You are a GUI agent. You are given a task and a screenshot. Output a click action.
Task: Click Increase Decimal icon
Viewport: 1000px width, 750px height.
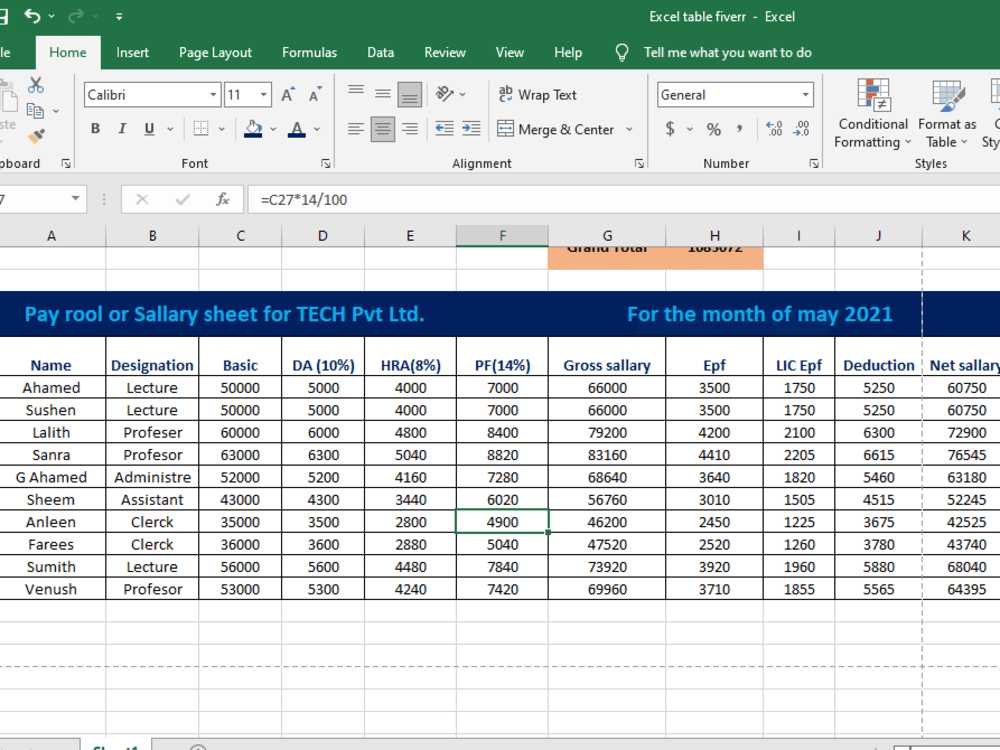pyautogui.click(x=774, y=129)
